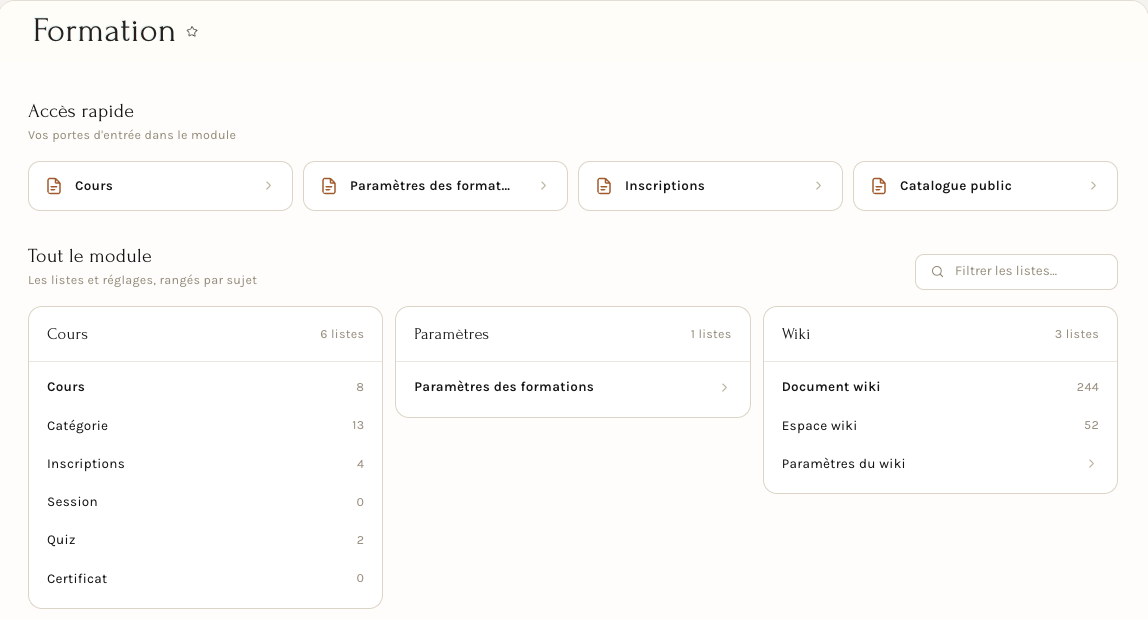Open the Cours list in the Cours section
The image size is (1148, 620).
(205, 387)
